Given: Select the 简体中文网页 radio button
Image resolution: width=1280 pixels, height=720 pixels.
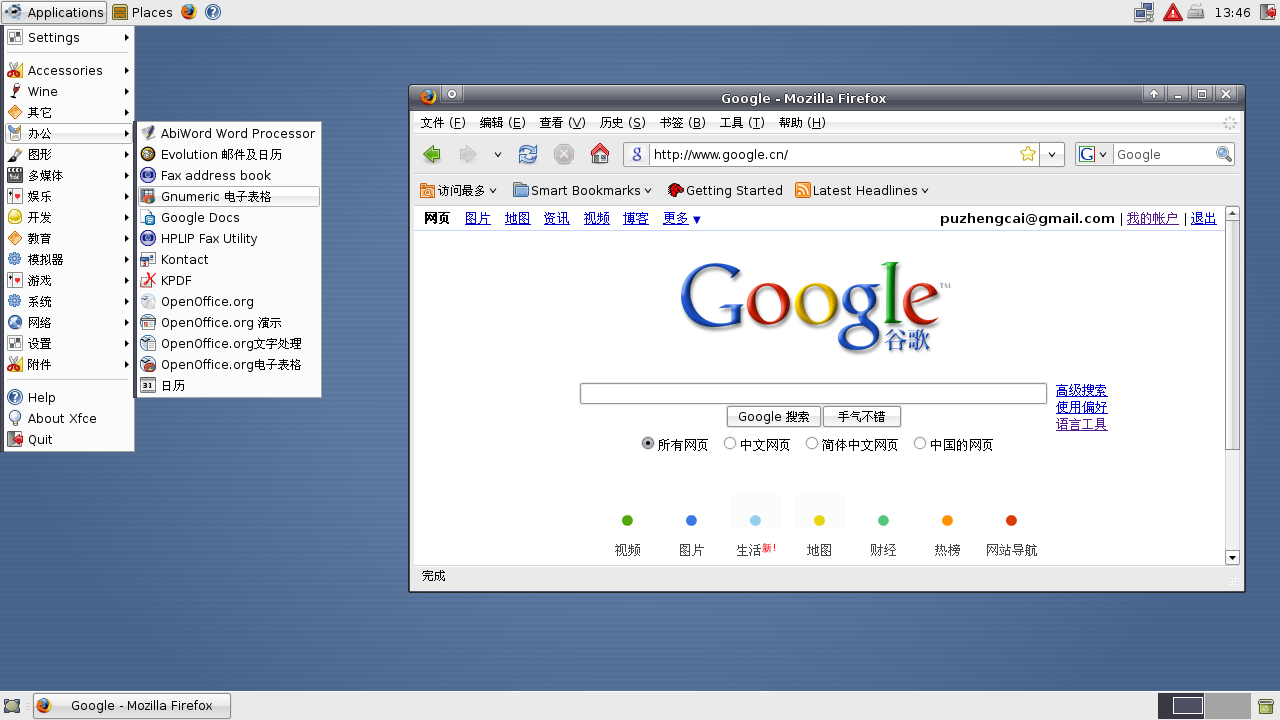Looking at the screenshot, I should (x=812, y=443).
